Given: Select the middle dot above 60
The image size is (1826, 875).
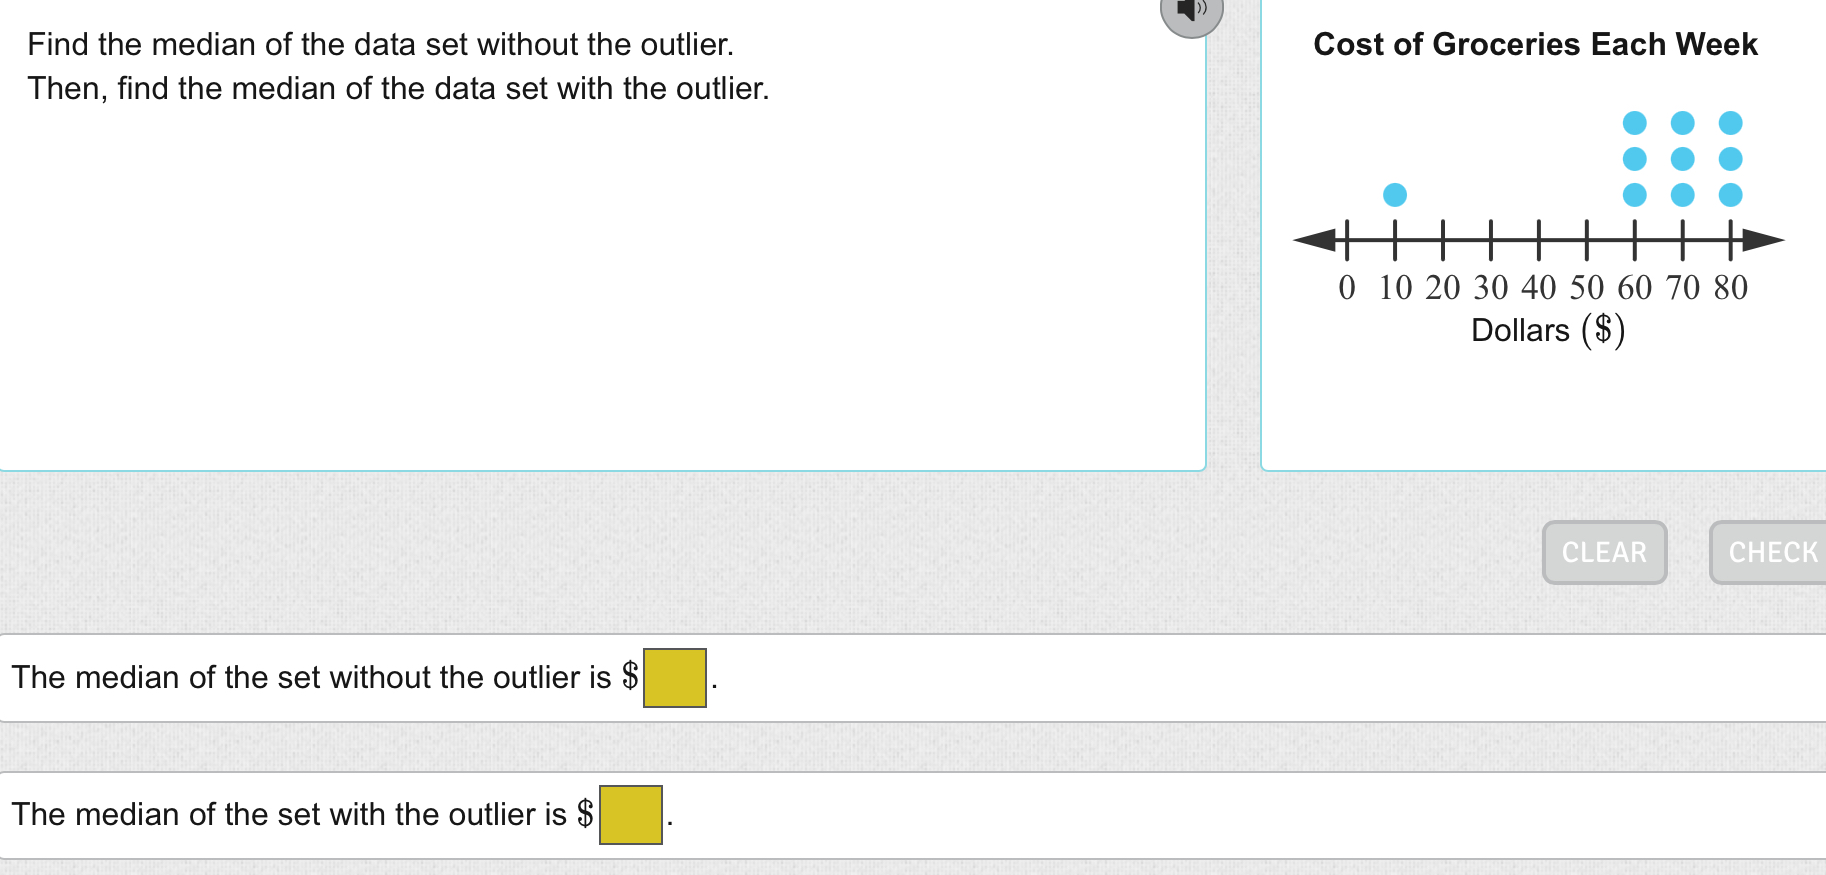Looking at the screenshot, I should pos(1635,158).
